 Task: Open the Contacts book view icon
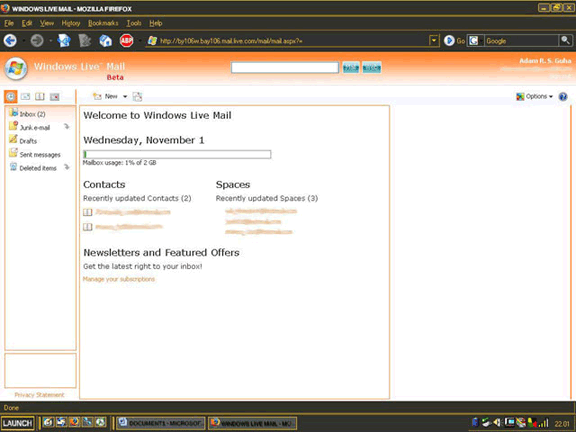(40, 97)
